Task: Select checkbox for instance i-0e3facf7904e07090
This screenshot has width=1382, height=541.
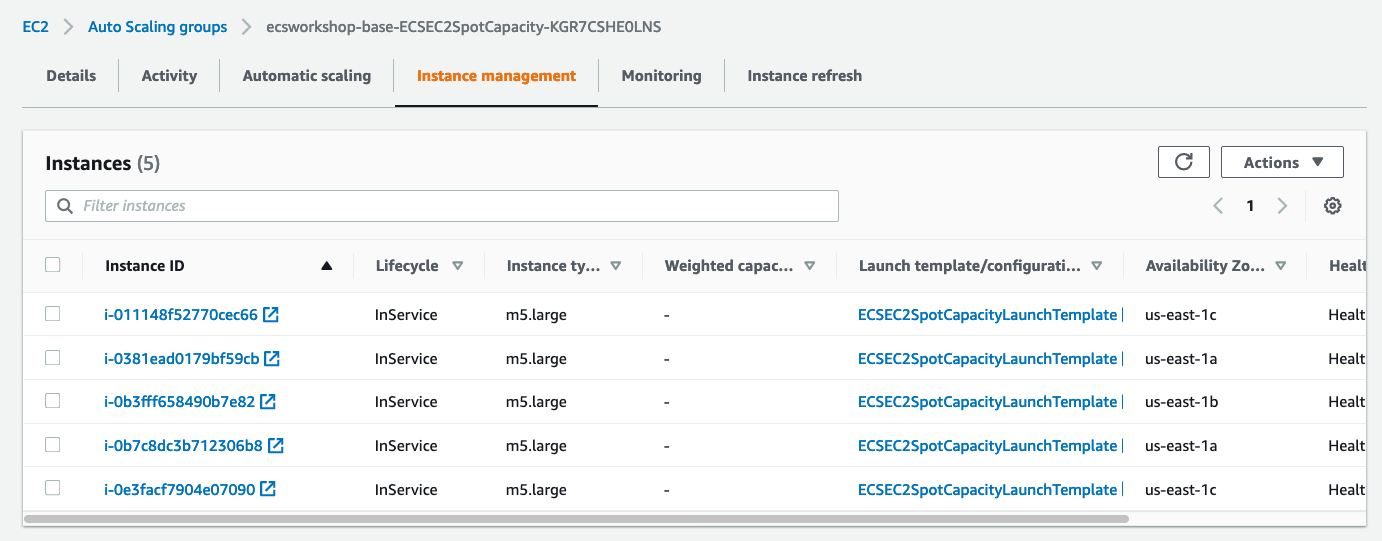Action: tap(53, 488)
